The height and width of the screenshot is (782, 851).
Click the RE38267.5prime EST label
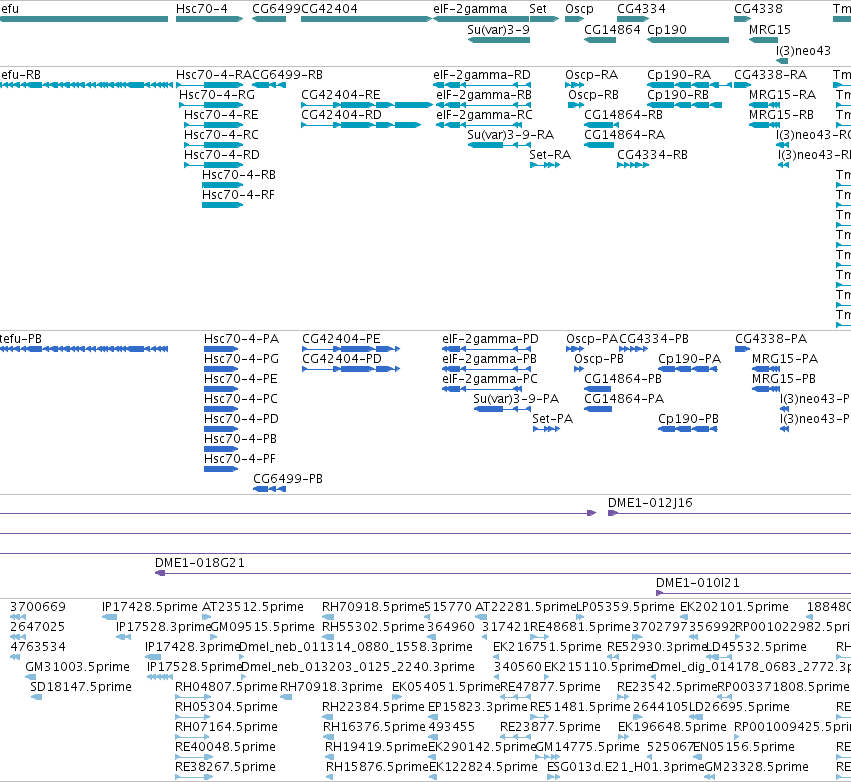click(225, 767)
